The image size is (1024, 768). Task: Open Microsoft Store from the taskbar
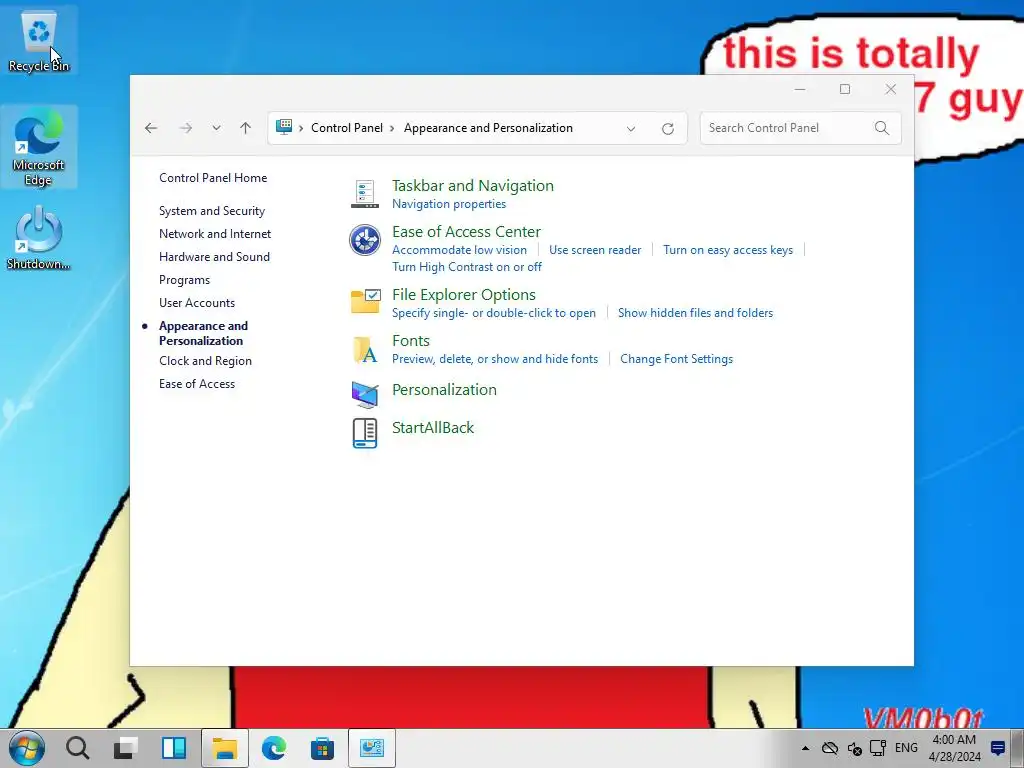tap(322, 748)
